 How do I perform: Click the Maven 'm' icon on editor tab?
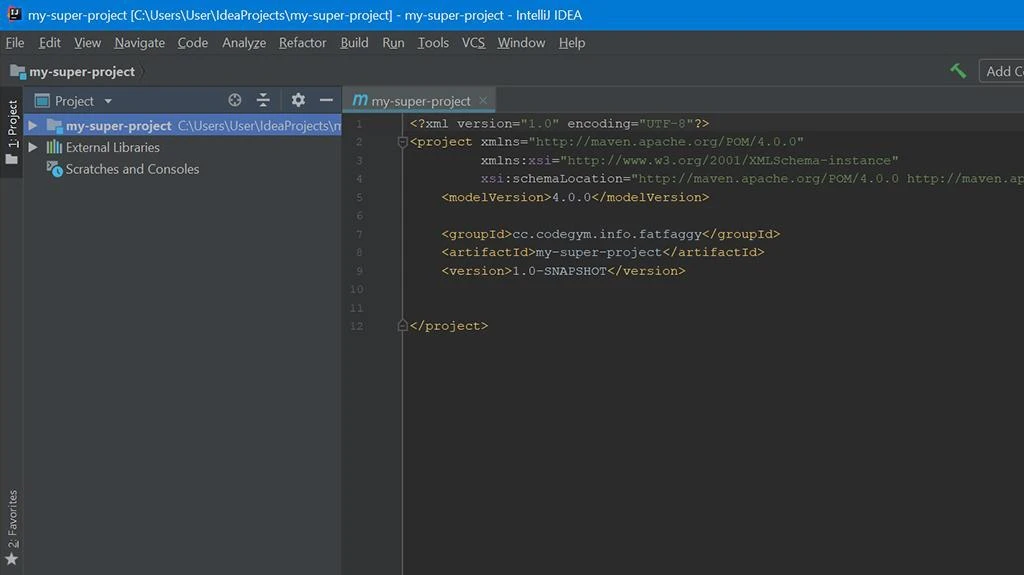coord(360,100)
